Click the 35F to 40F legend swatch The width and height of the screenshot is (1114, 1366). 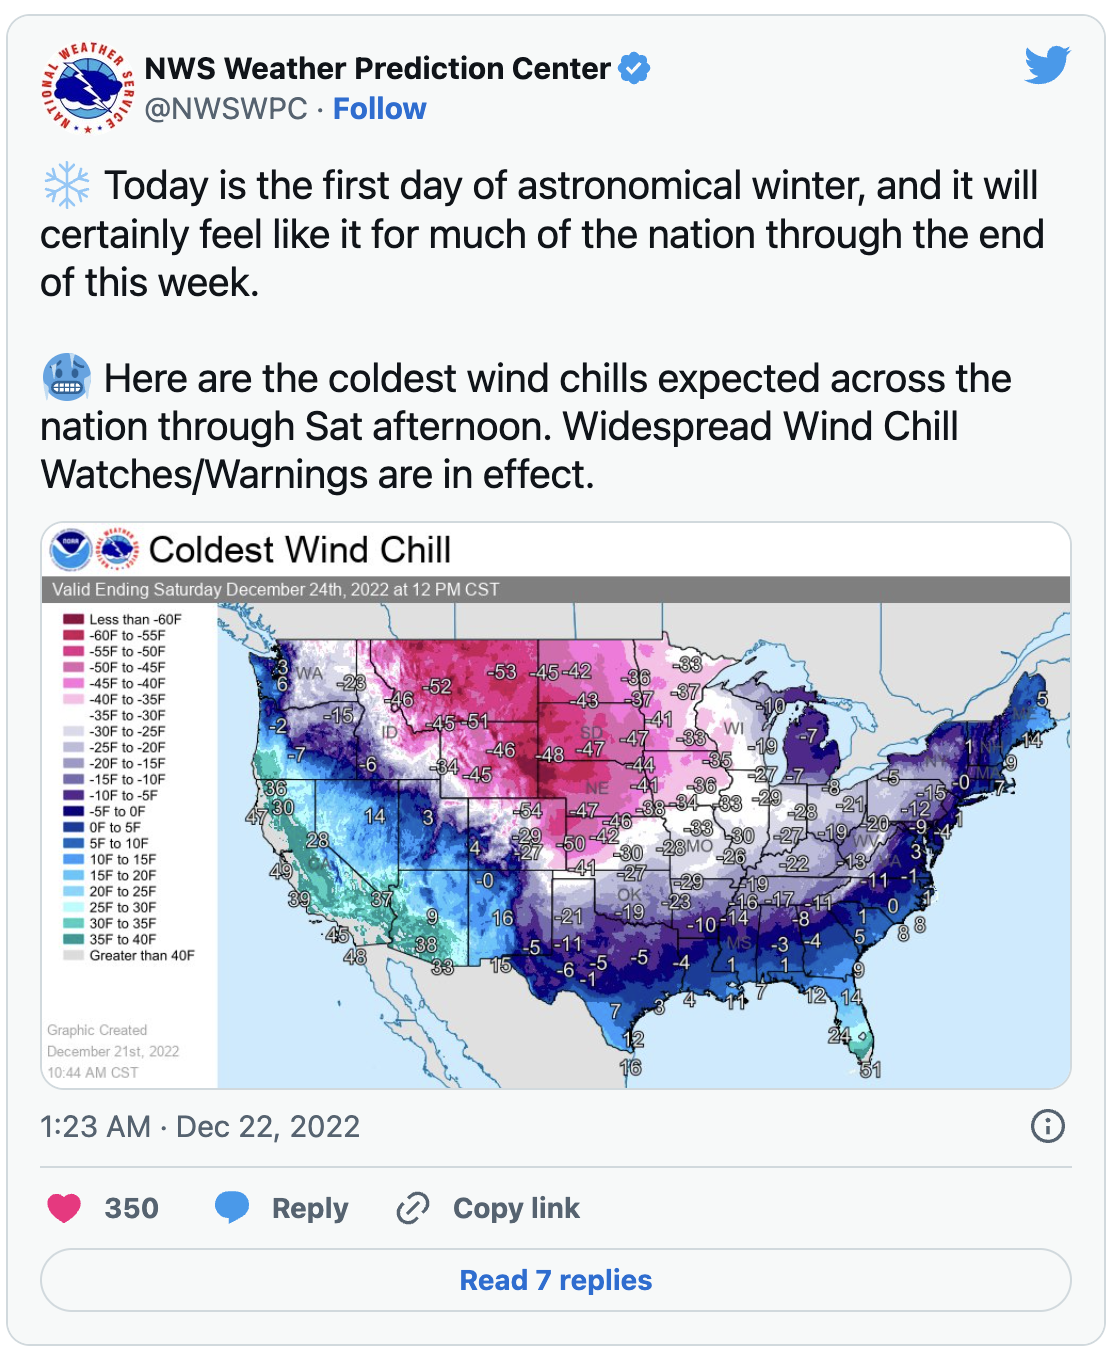tap(73, 939)
